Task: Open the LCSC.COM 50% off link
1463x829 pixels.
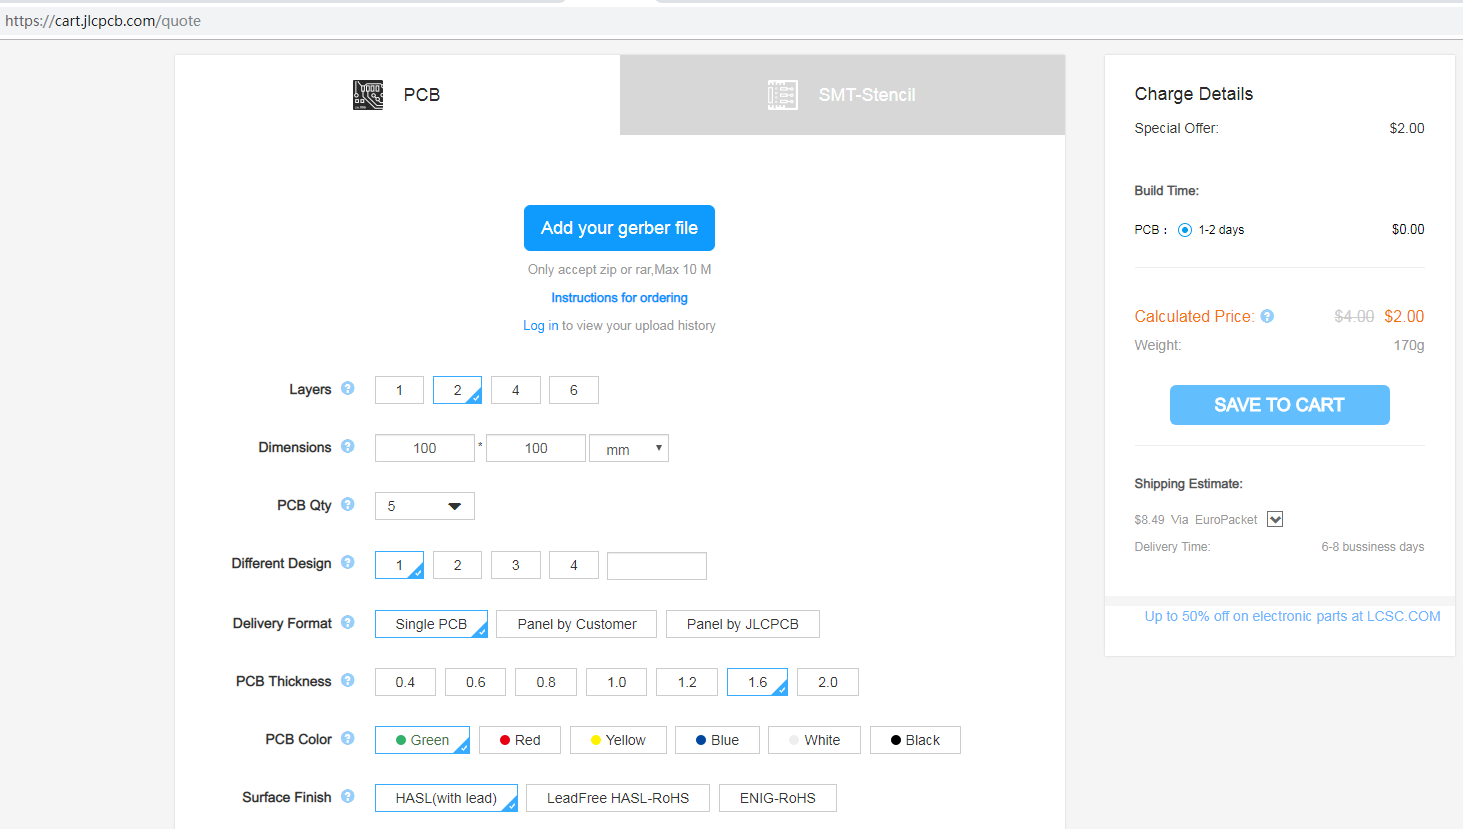Action: click(x=1292, y=616)
